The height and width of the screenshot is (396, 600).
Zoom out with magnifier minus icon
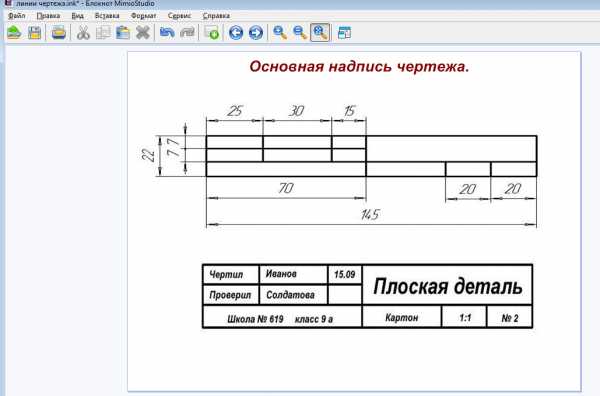click(x=300, y=33)
